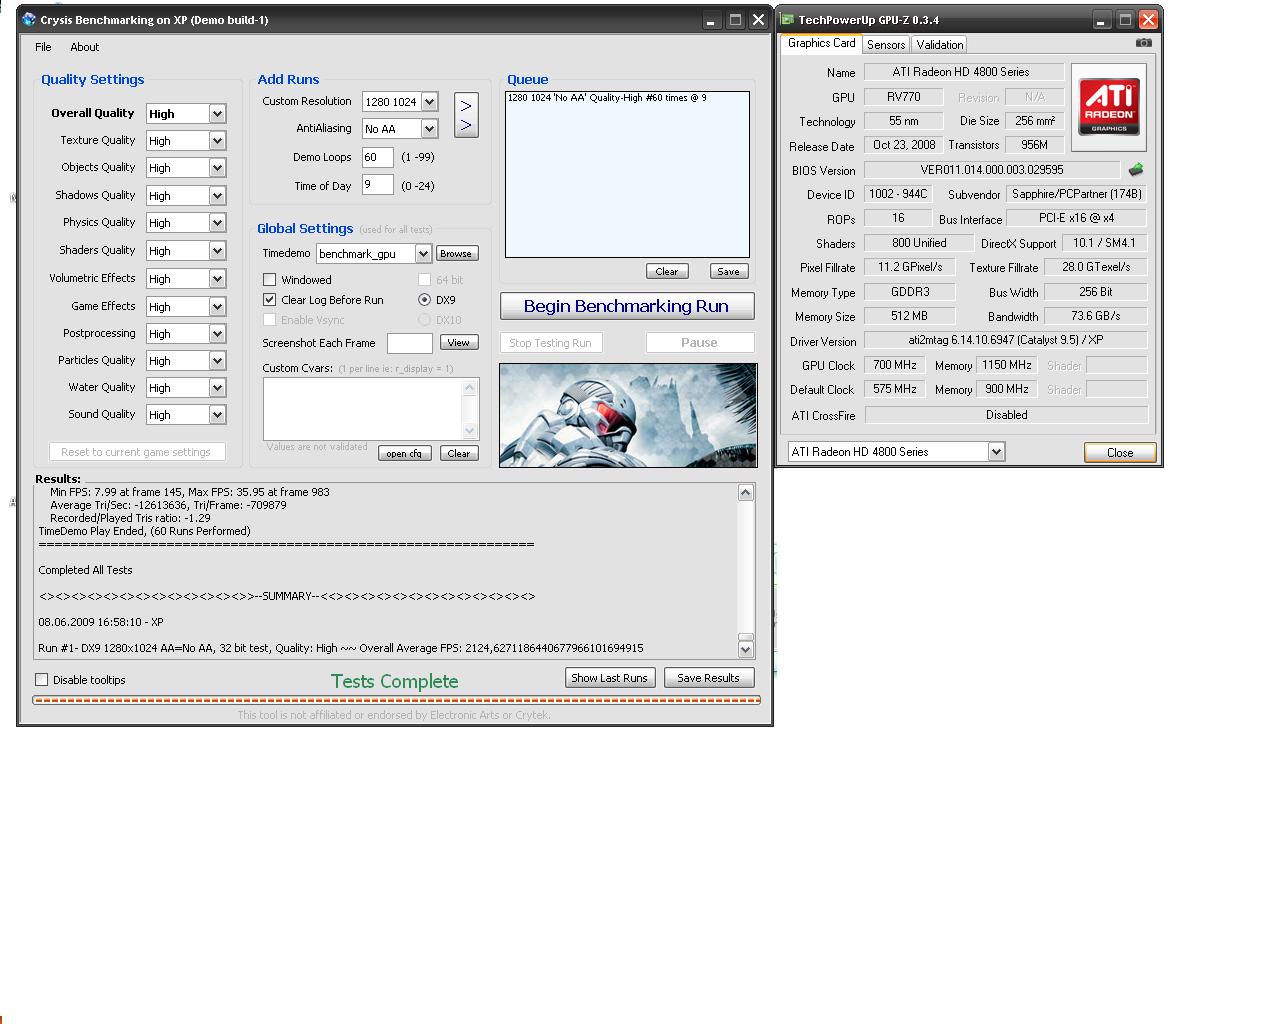Click Crysis Benchmarking title bar icon
The image size is (1280, 1024).
tap(29, 20)
